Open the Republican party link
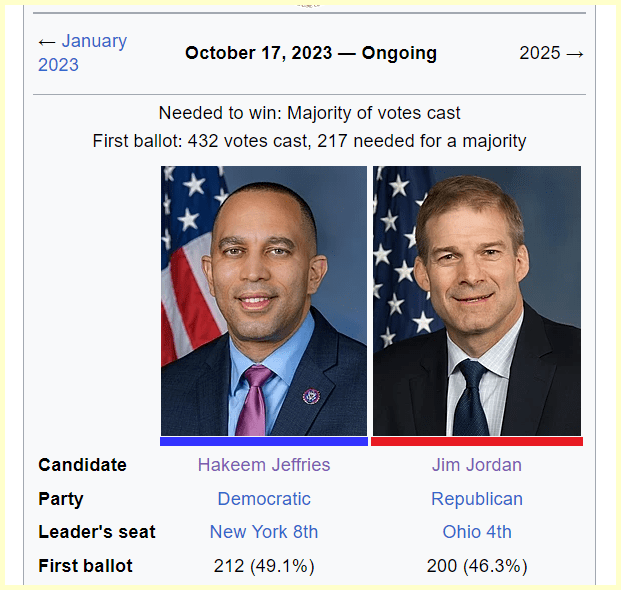This screenshot has width=621, height=590. (477, 499)
